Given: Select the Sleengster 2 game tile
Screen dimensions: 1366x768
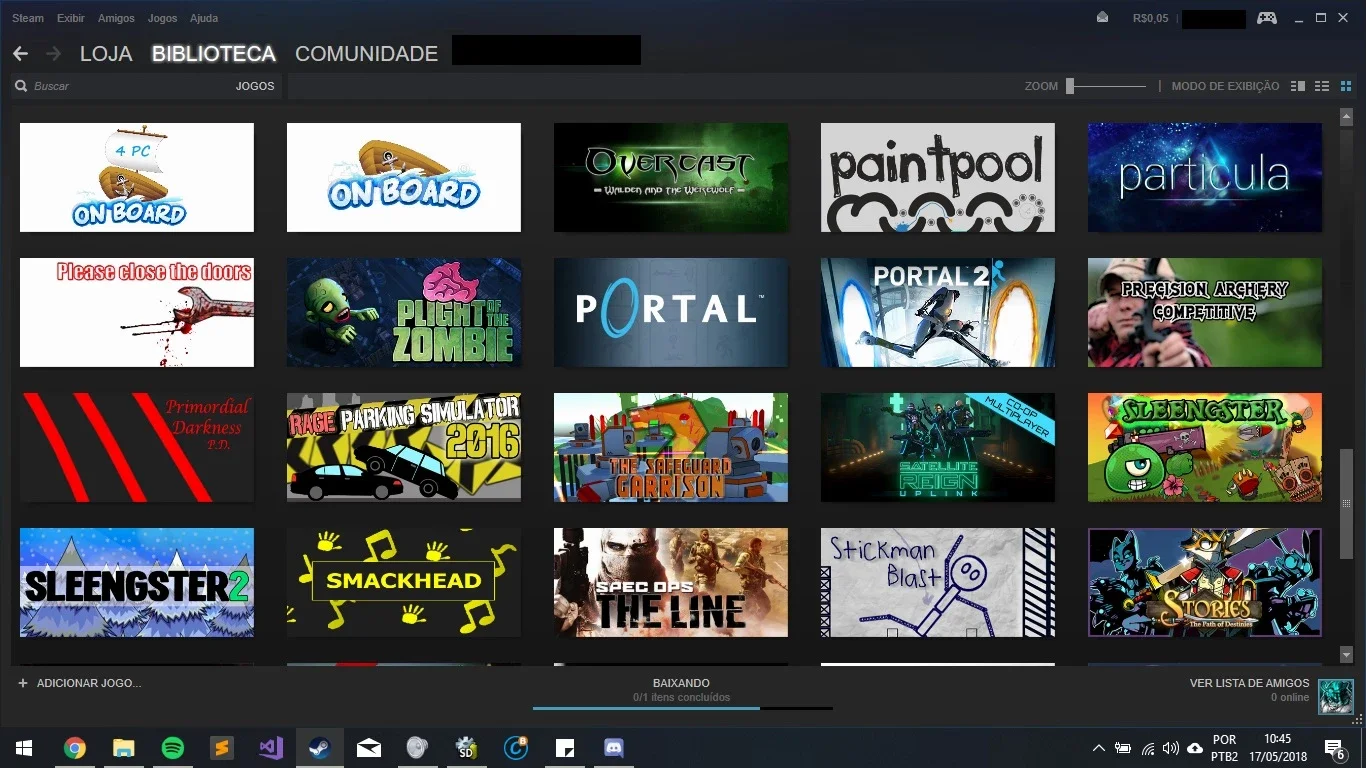Looking at the screenshot, I should click(x=137, y=582).
